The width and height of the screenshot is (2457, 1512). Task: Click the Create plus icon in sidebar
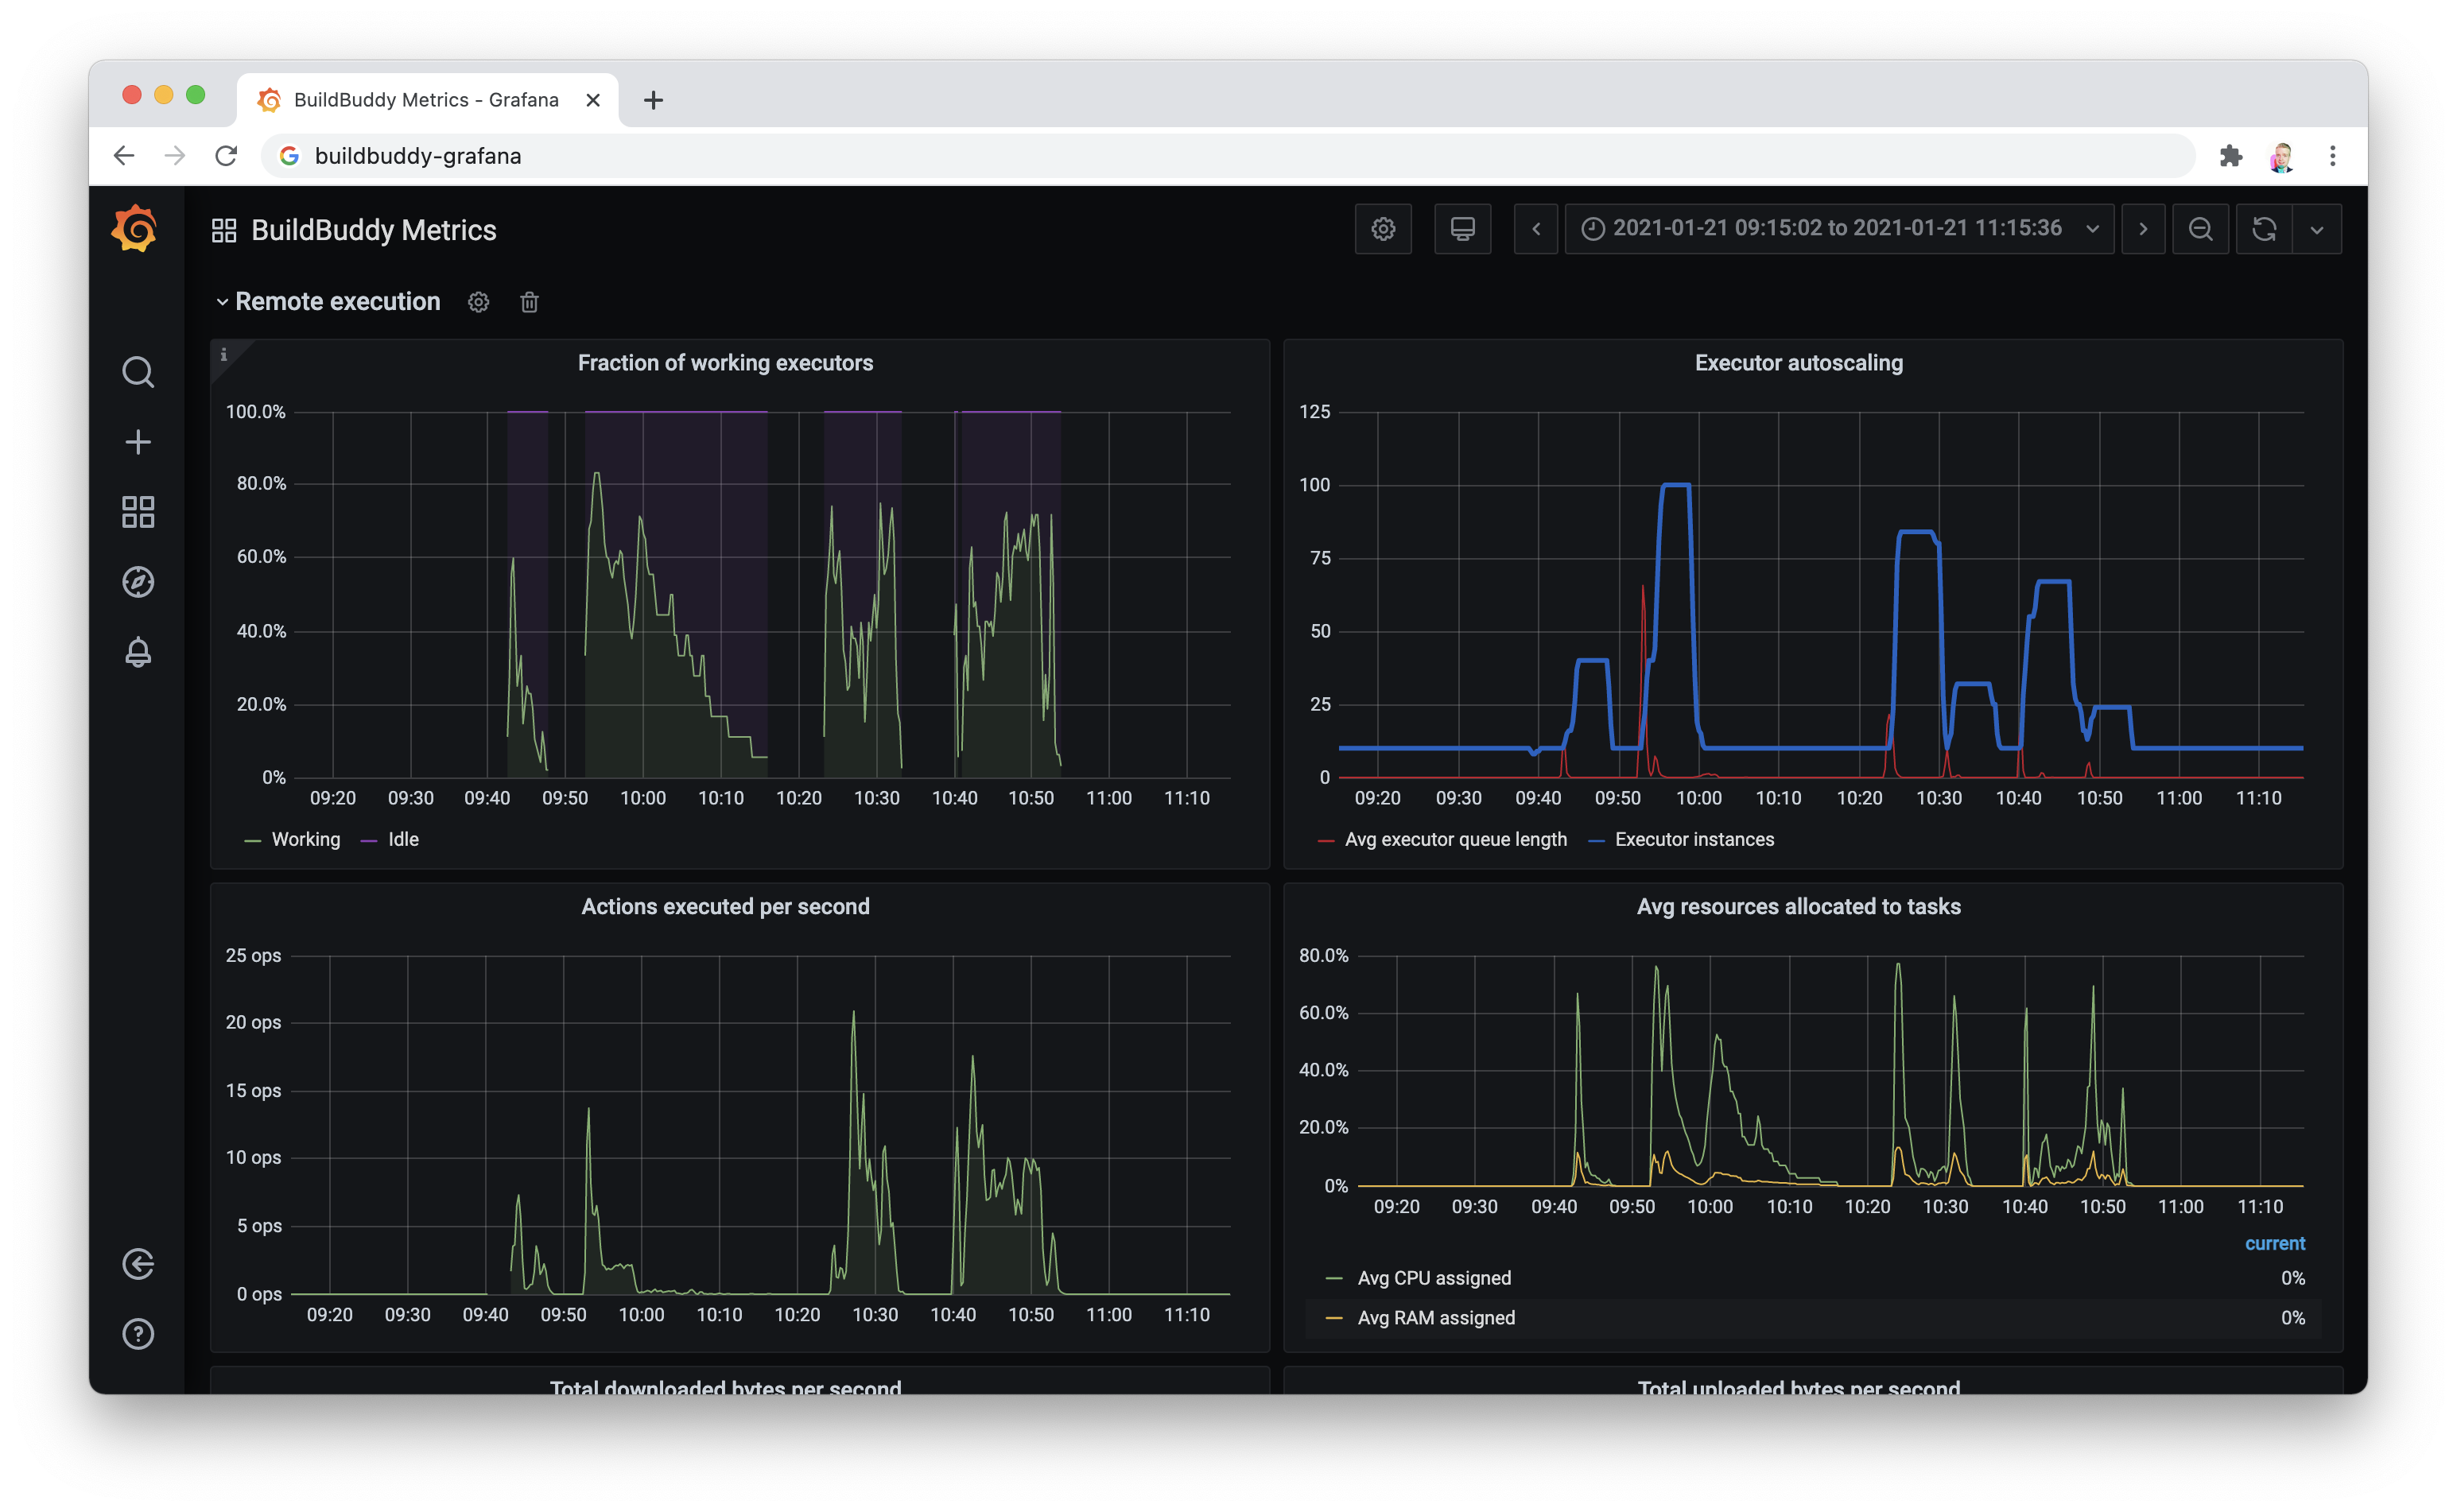tap(138, 442)
